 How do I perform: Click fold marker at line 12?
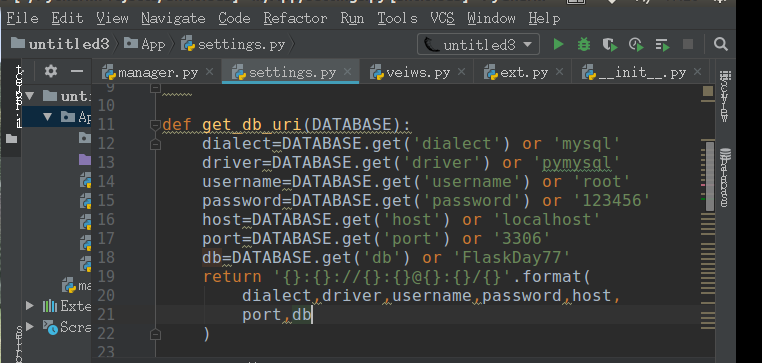pyautogui.click(x=155, y=144)
